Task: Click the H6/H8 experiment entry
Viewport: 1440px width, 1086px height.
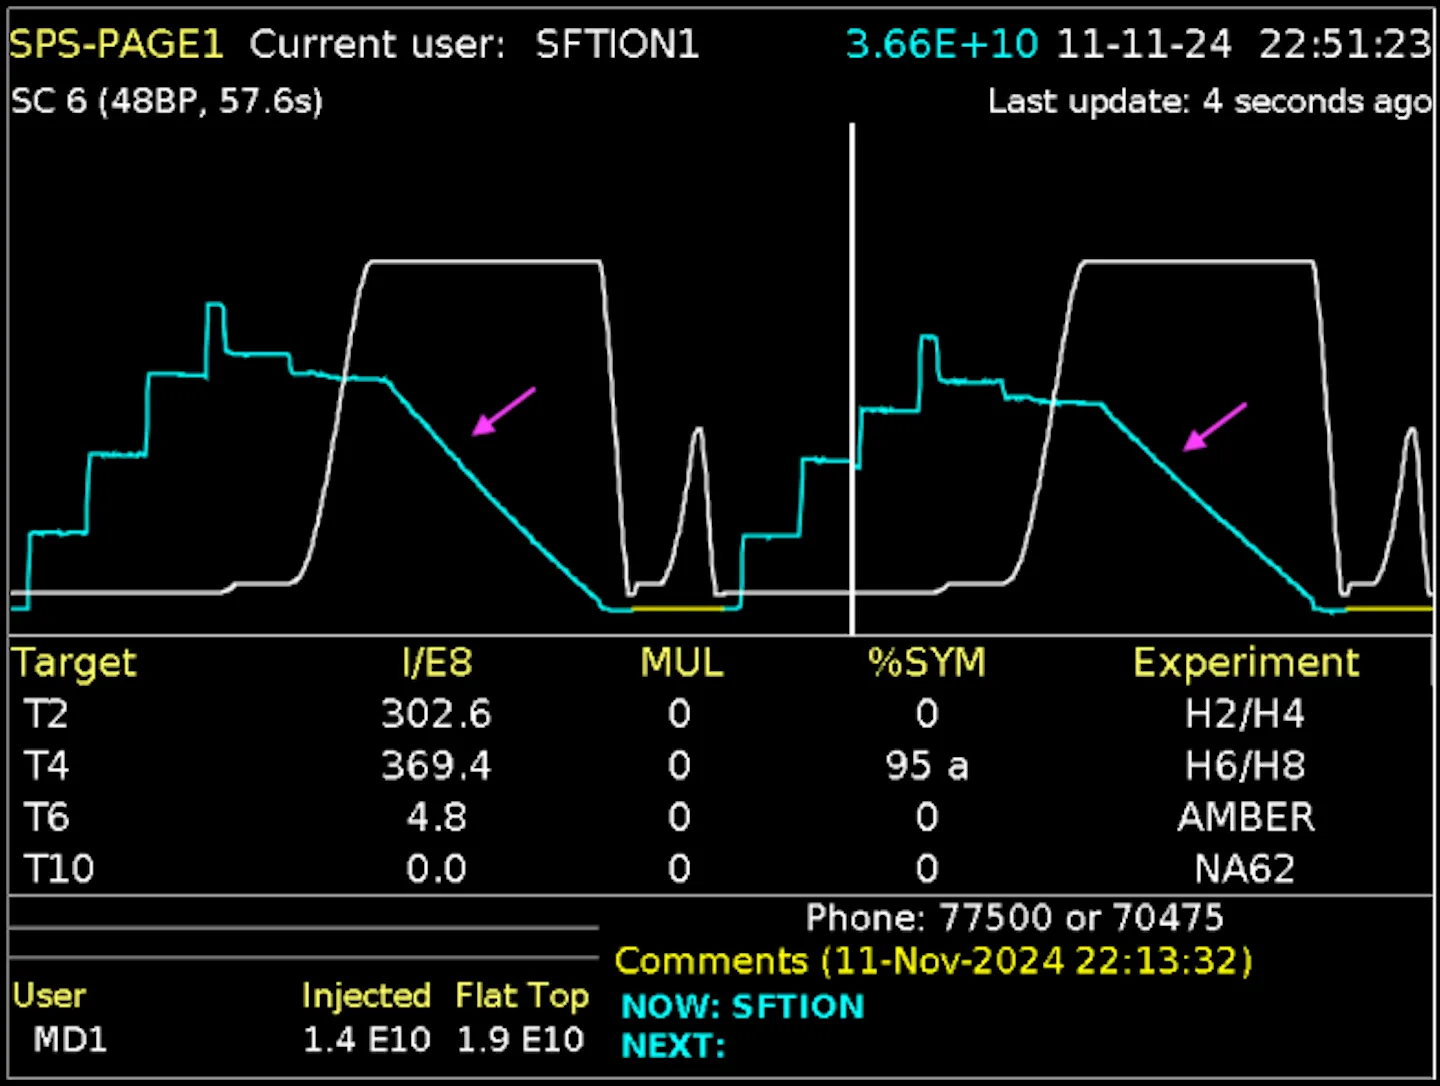Action: coord(1245,766)
